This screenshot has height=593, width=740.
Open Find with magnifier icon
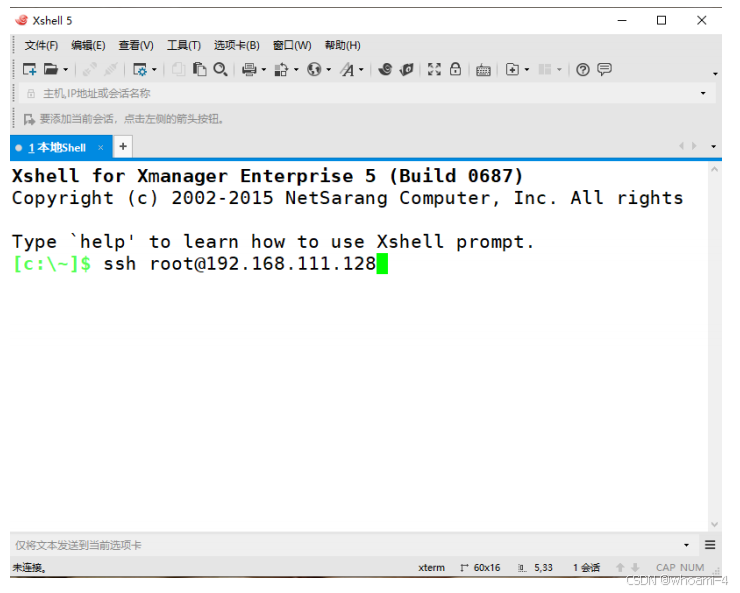click(220, 70)
